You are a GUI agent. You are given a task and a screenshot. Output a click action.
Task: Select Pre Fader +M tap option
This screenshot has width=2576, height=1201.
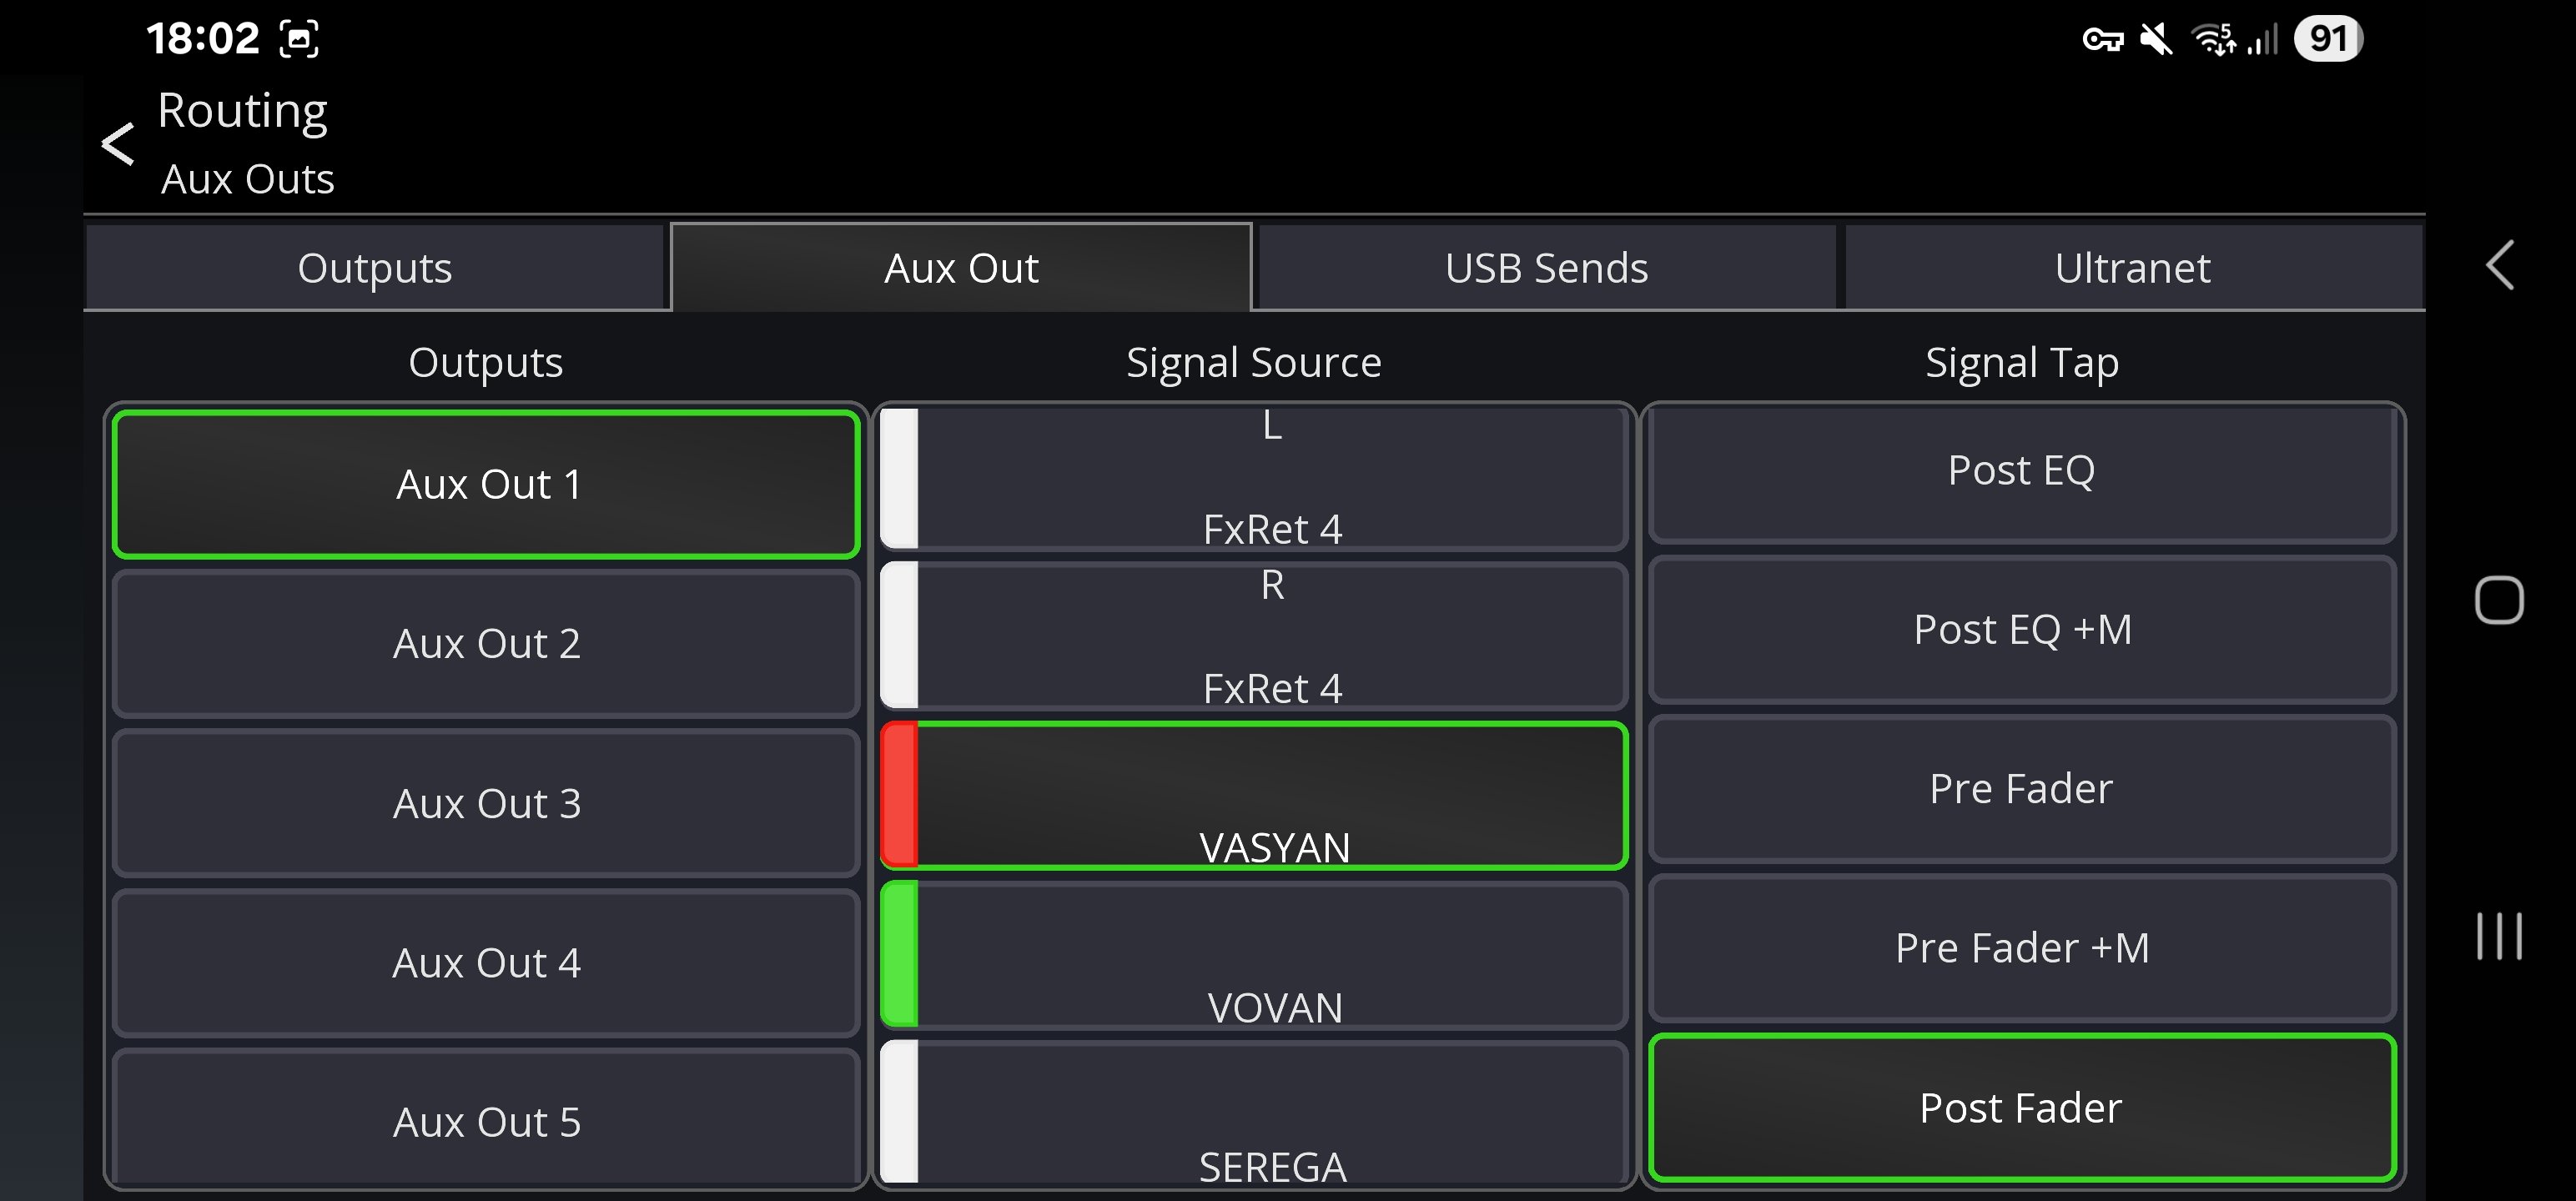point(2021,948)
